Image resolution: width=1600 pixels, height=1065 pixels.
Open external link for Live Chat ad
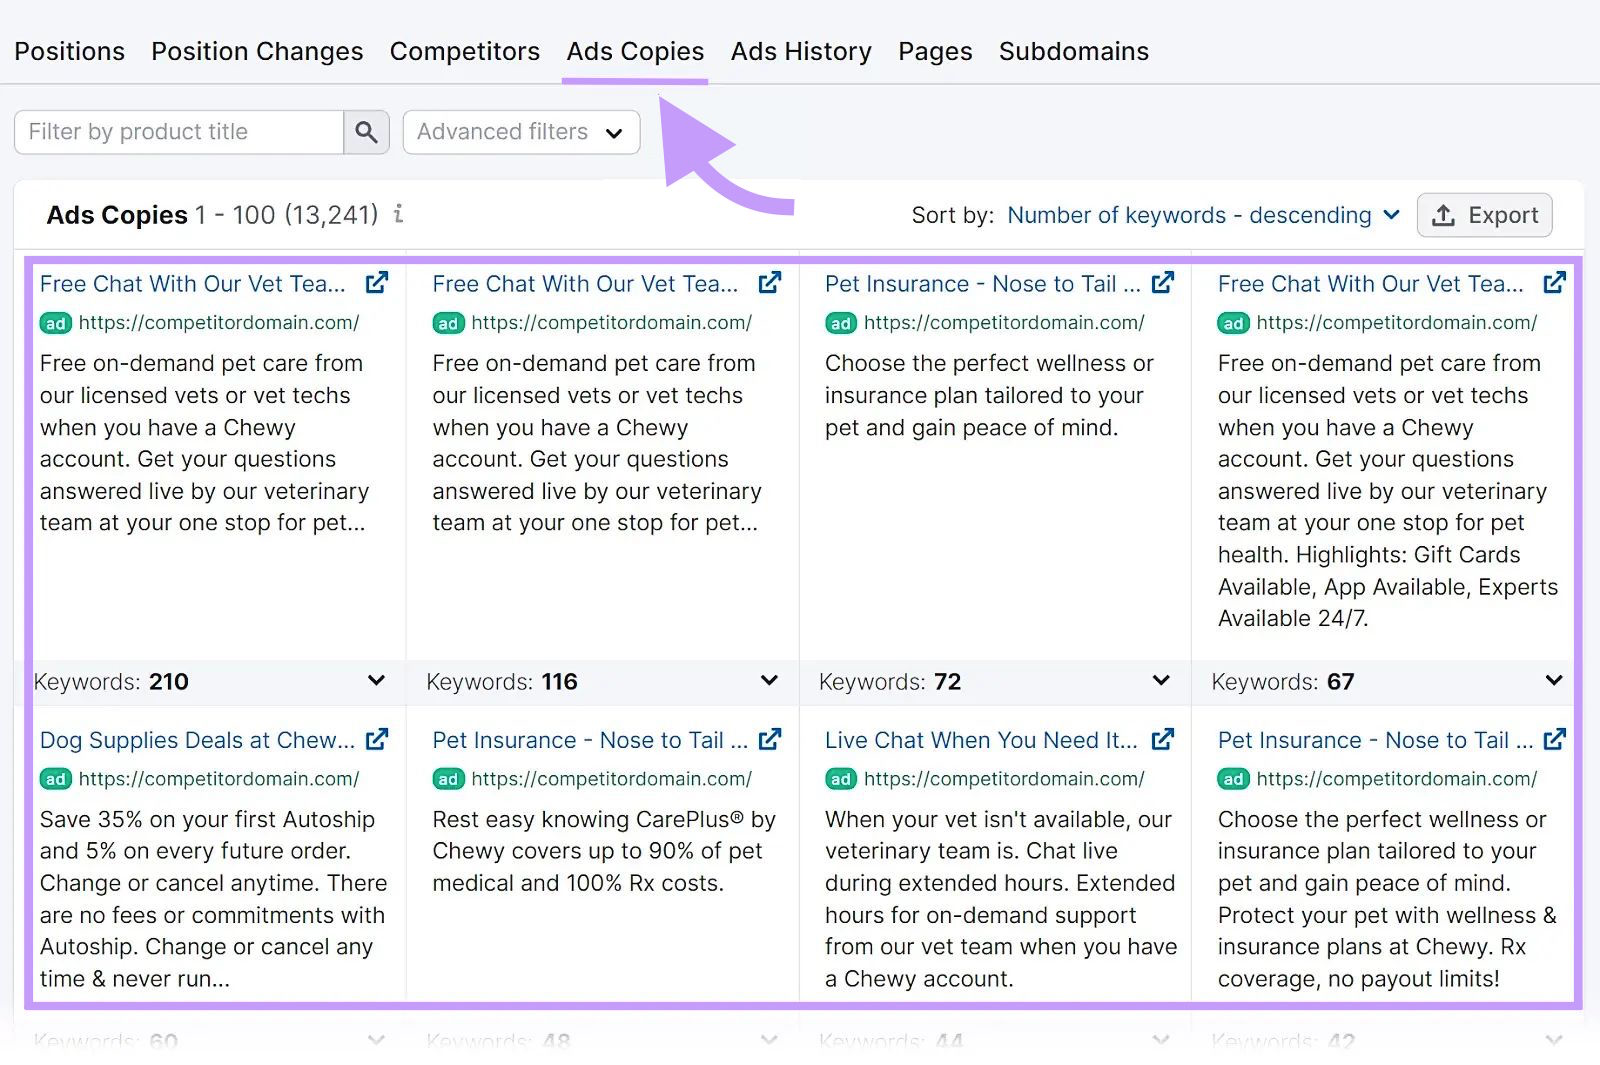tap(1163, 740)
